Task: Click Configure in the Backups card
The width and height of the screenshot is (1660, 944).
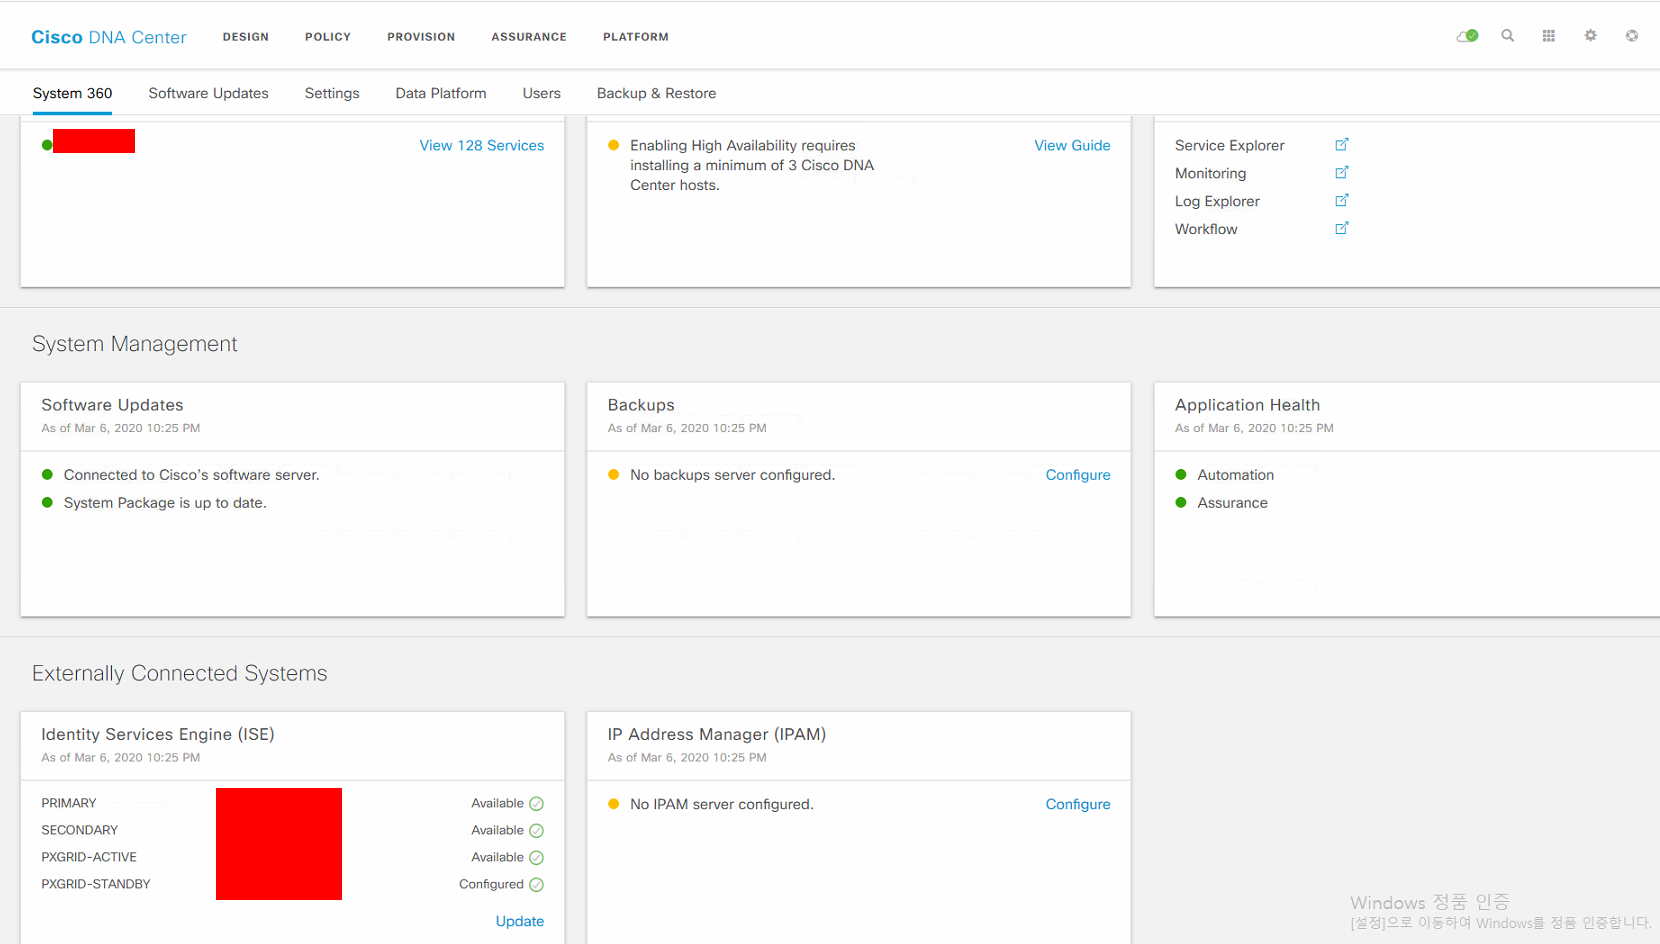Action: (1078, 475)
